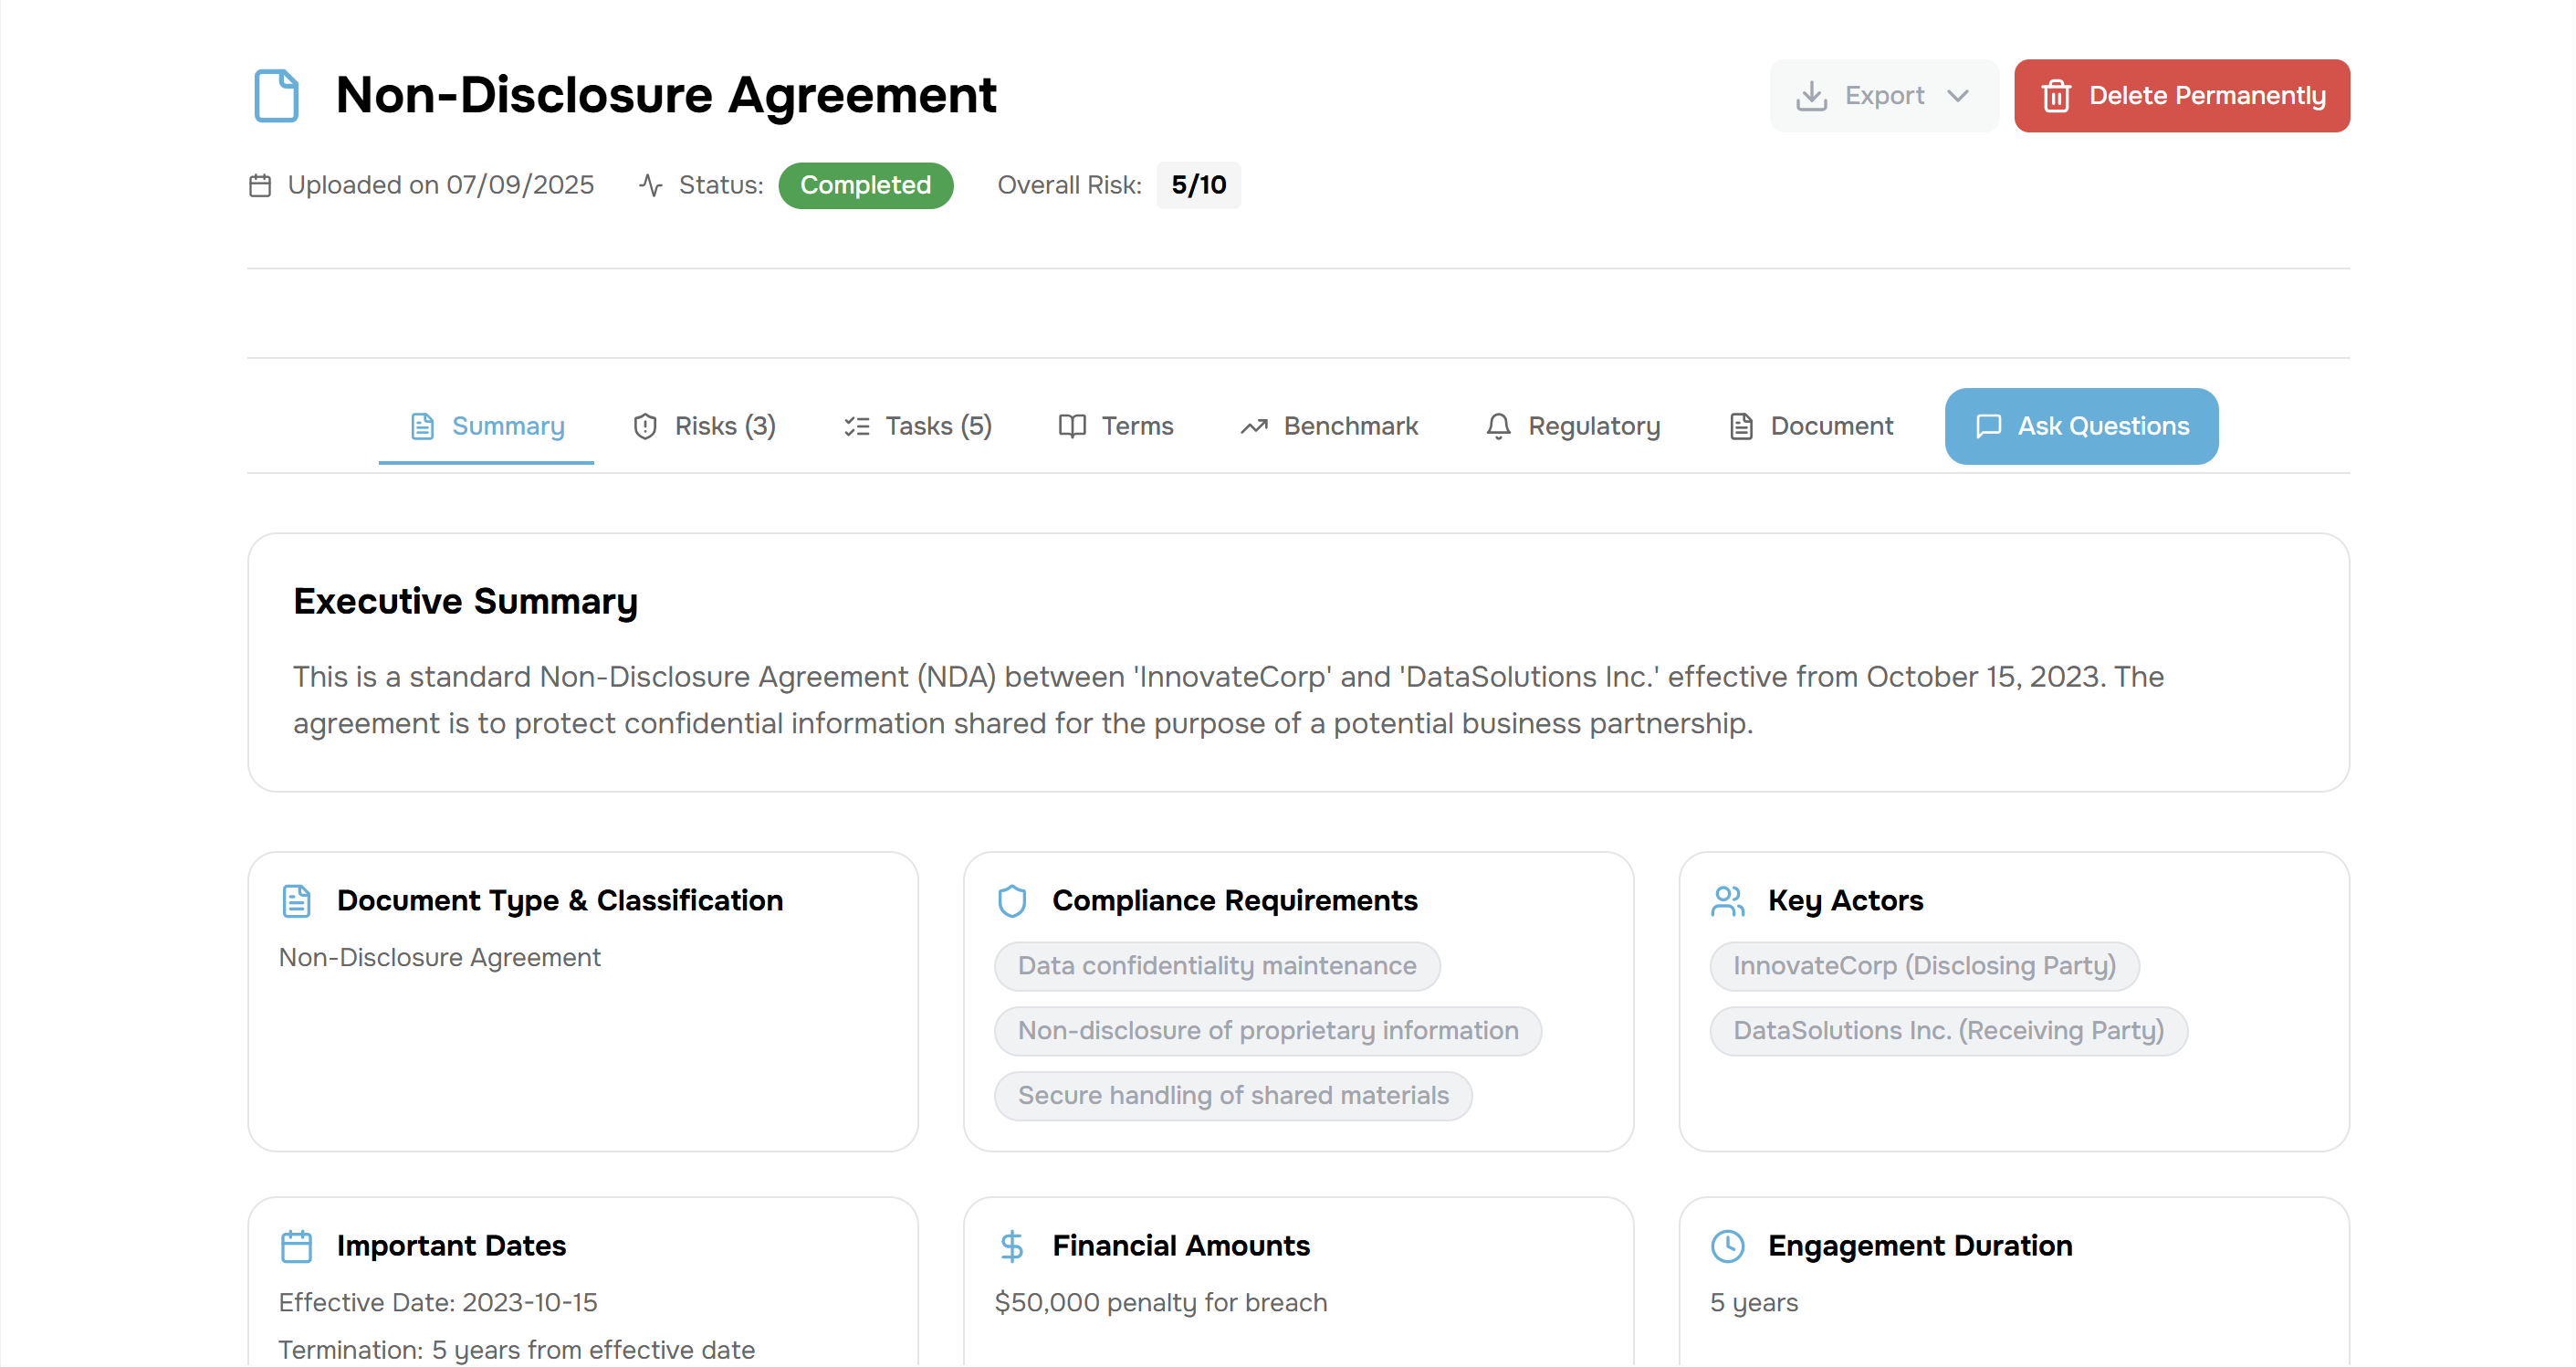
Task: Click the people icon beside Key Actors
Action: (1728, 900)
